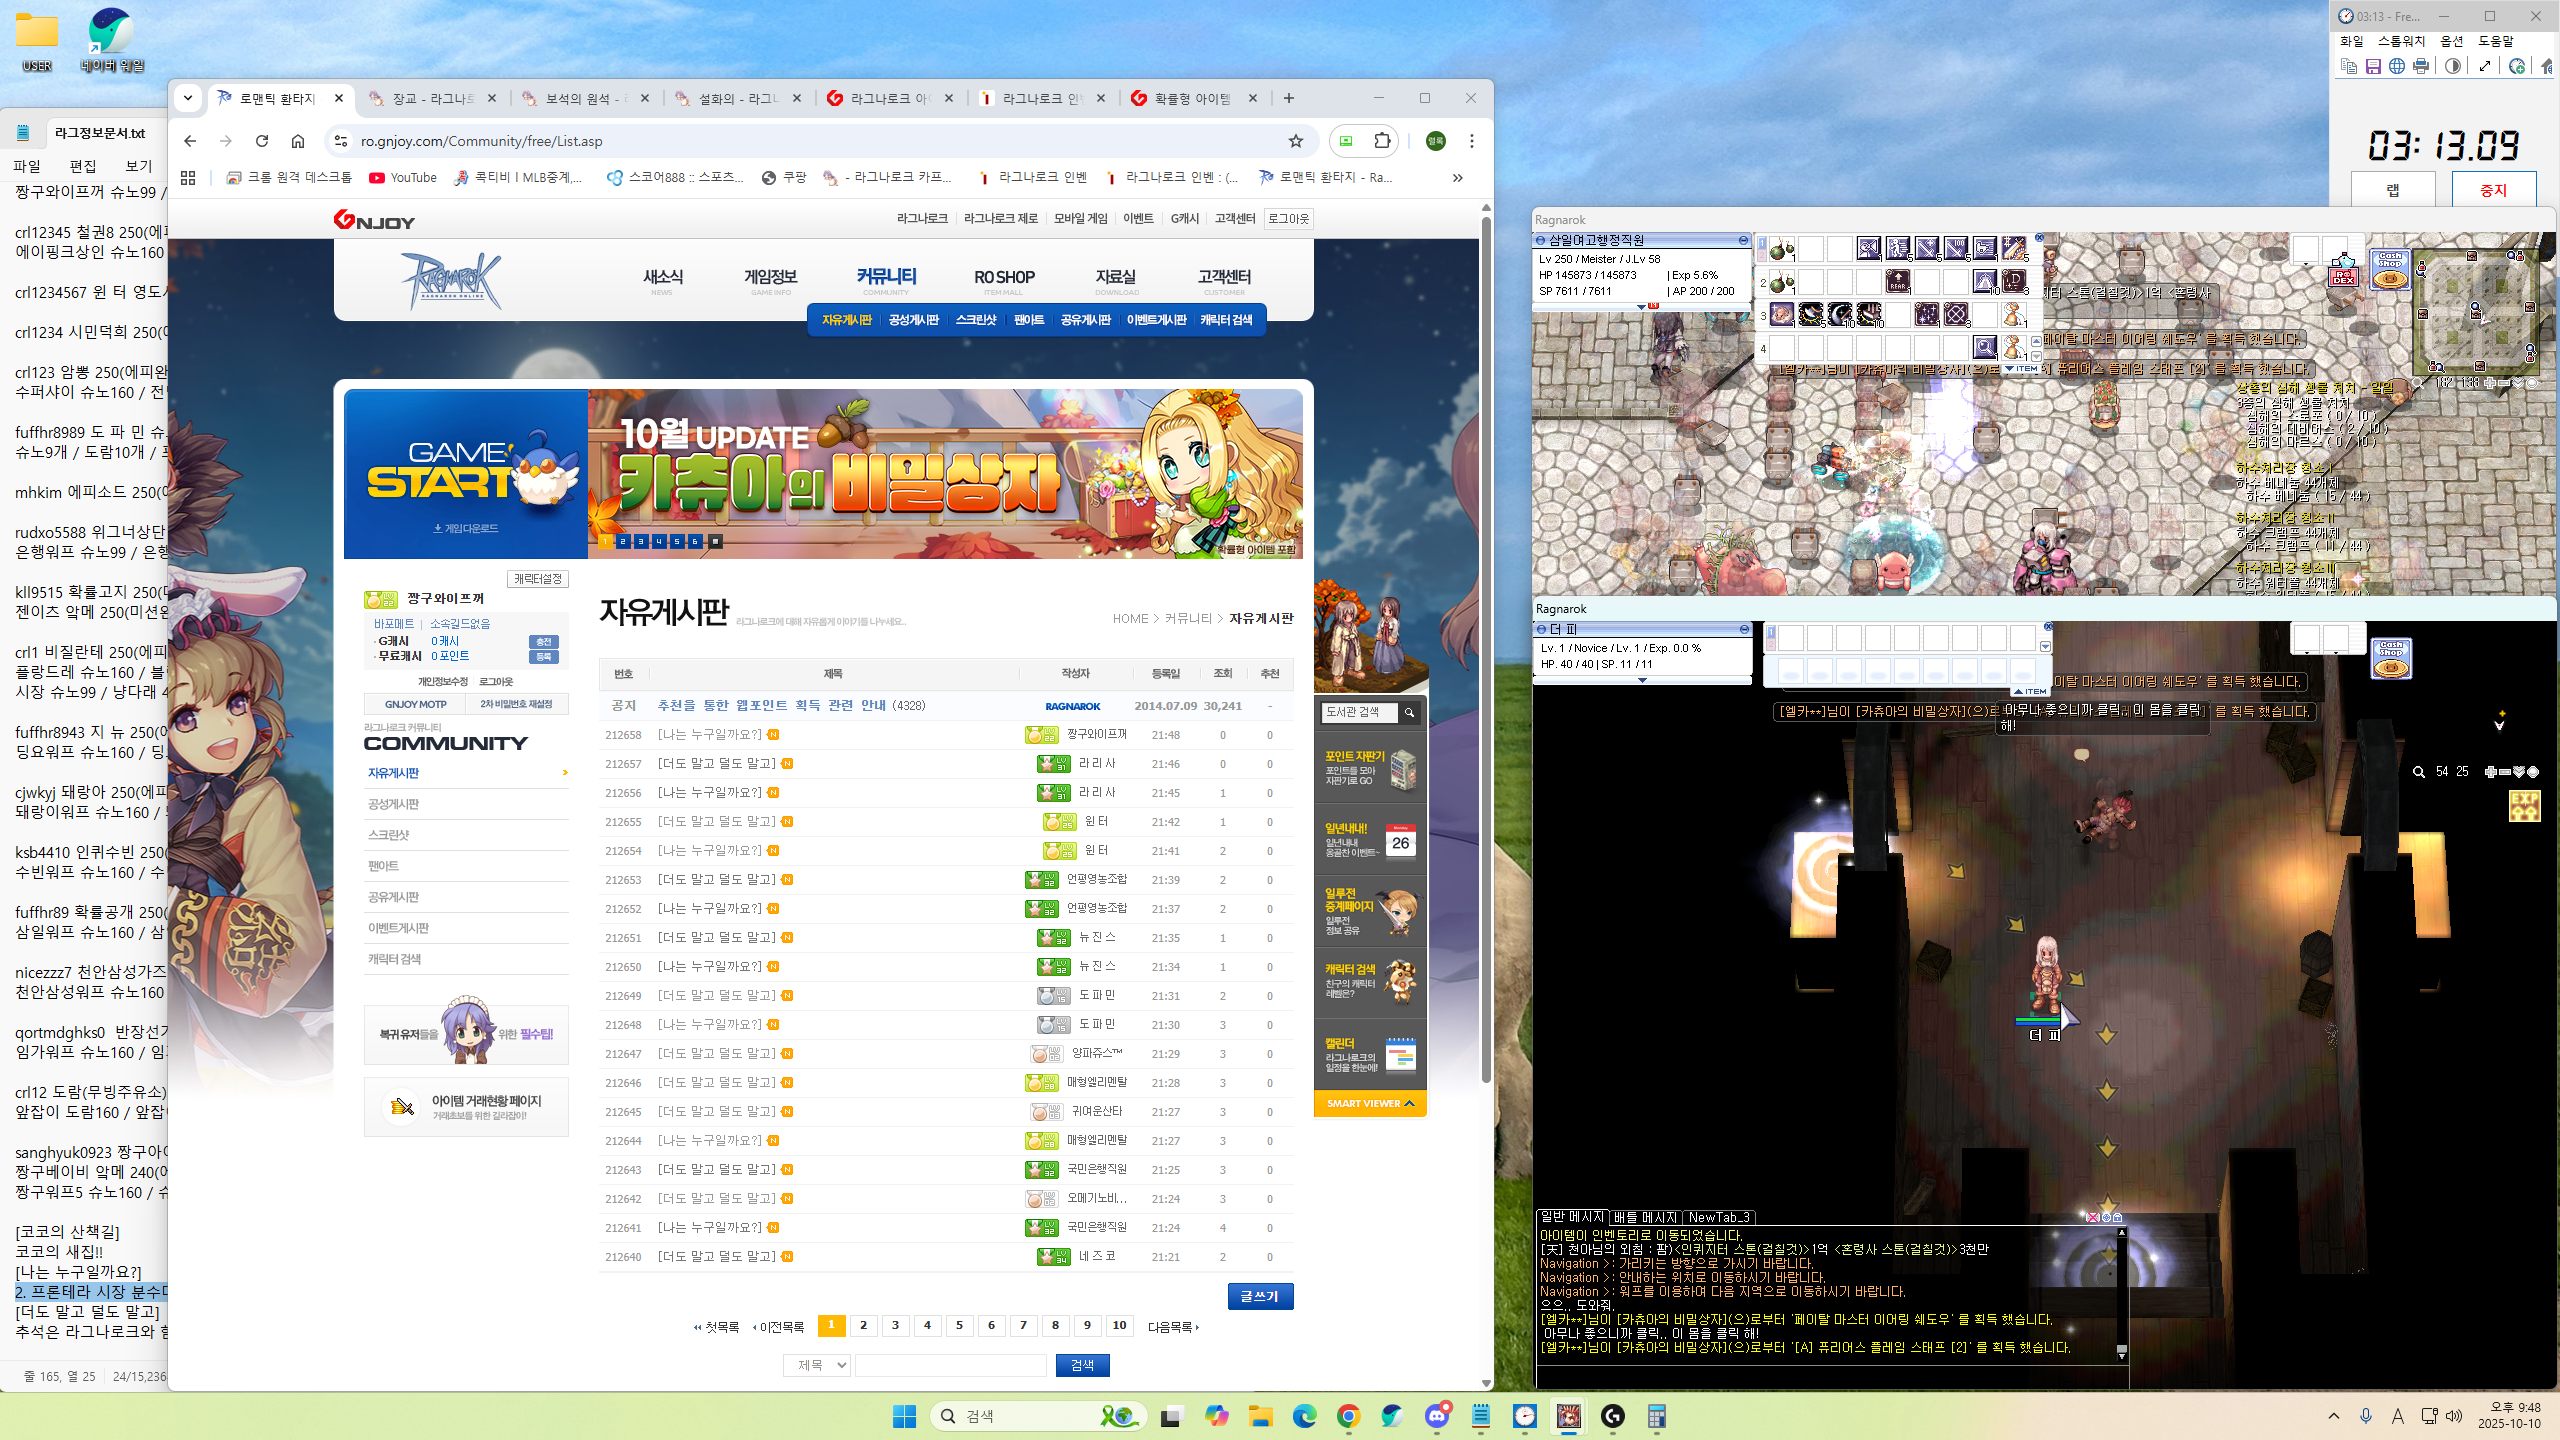The height and width of the screenshot is (1440, 2560).
Task: Open the 제목 search-type dropdown
Action: point(816,1365)
